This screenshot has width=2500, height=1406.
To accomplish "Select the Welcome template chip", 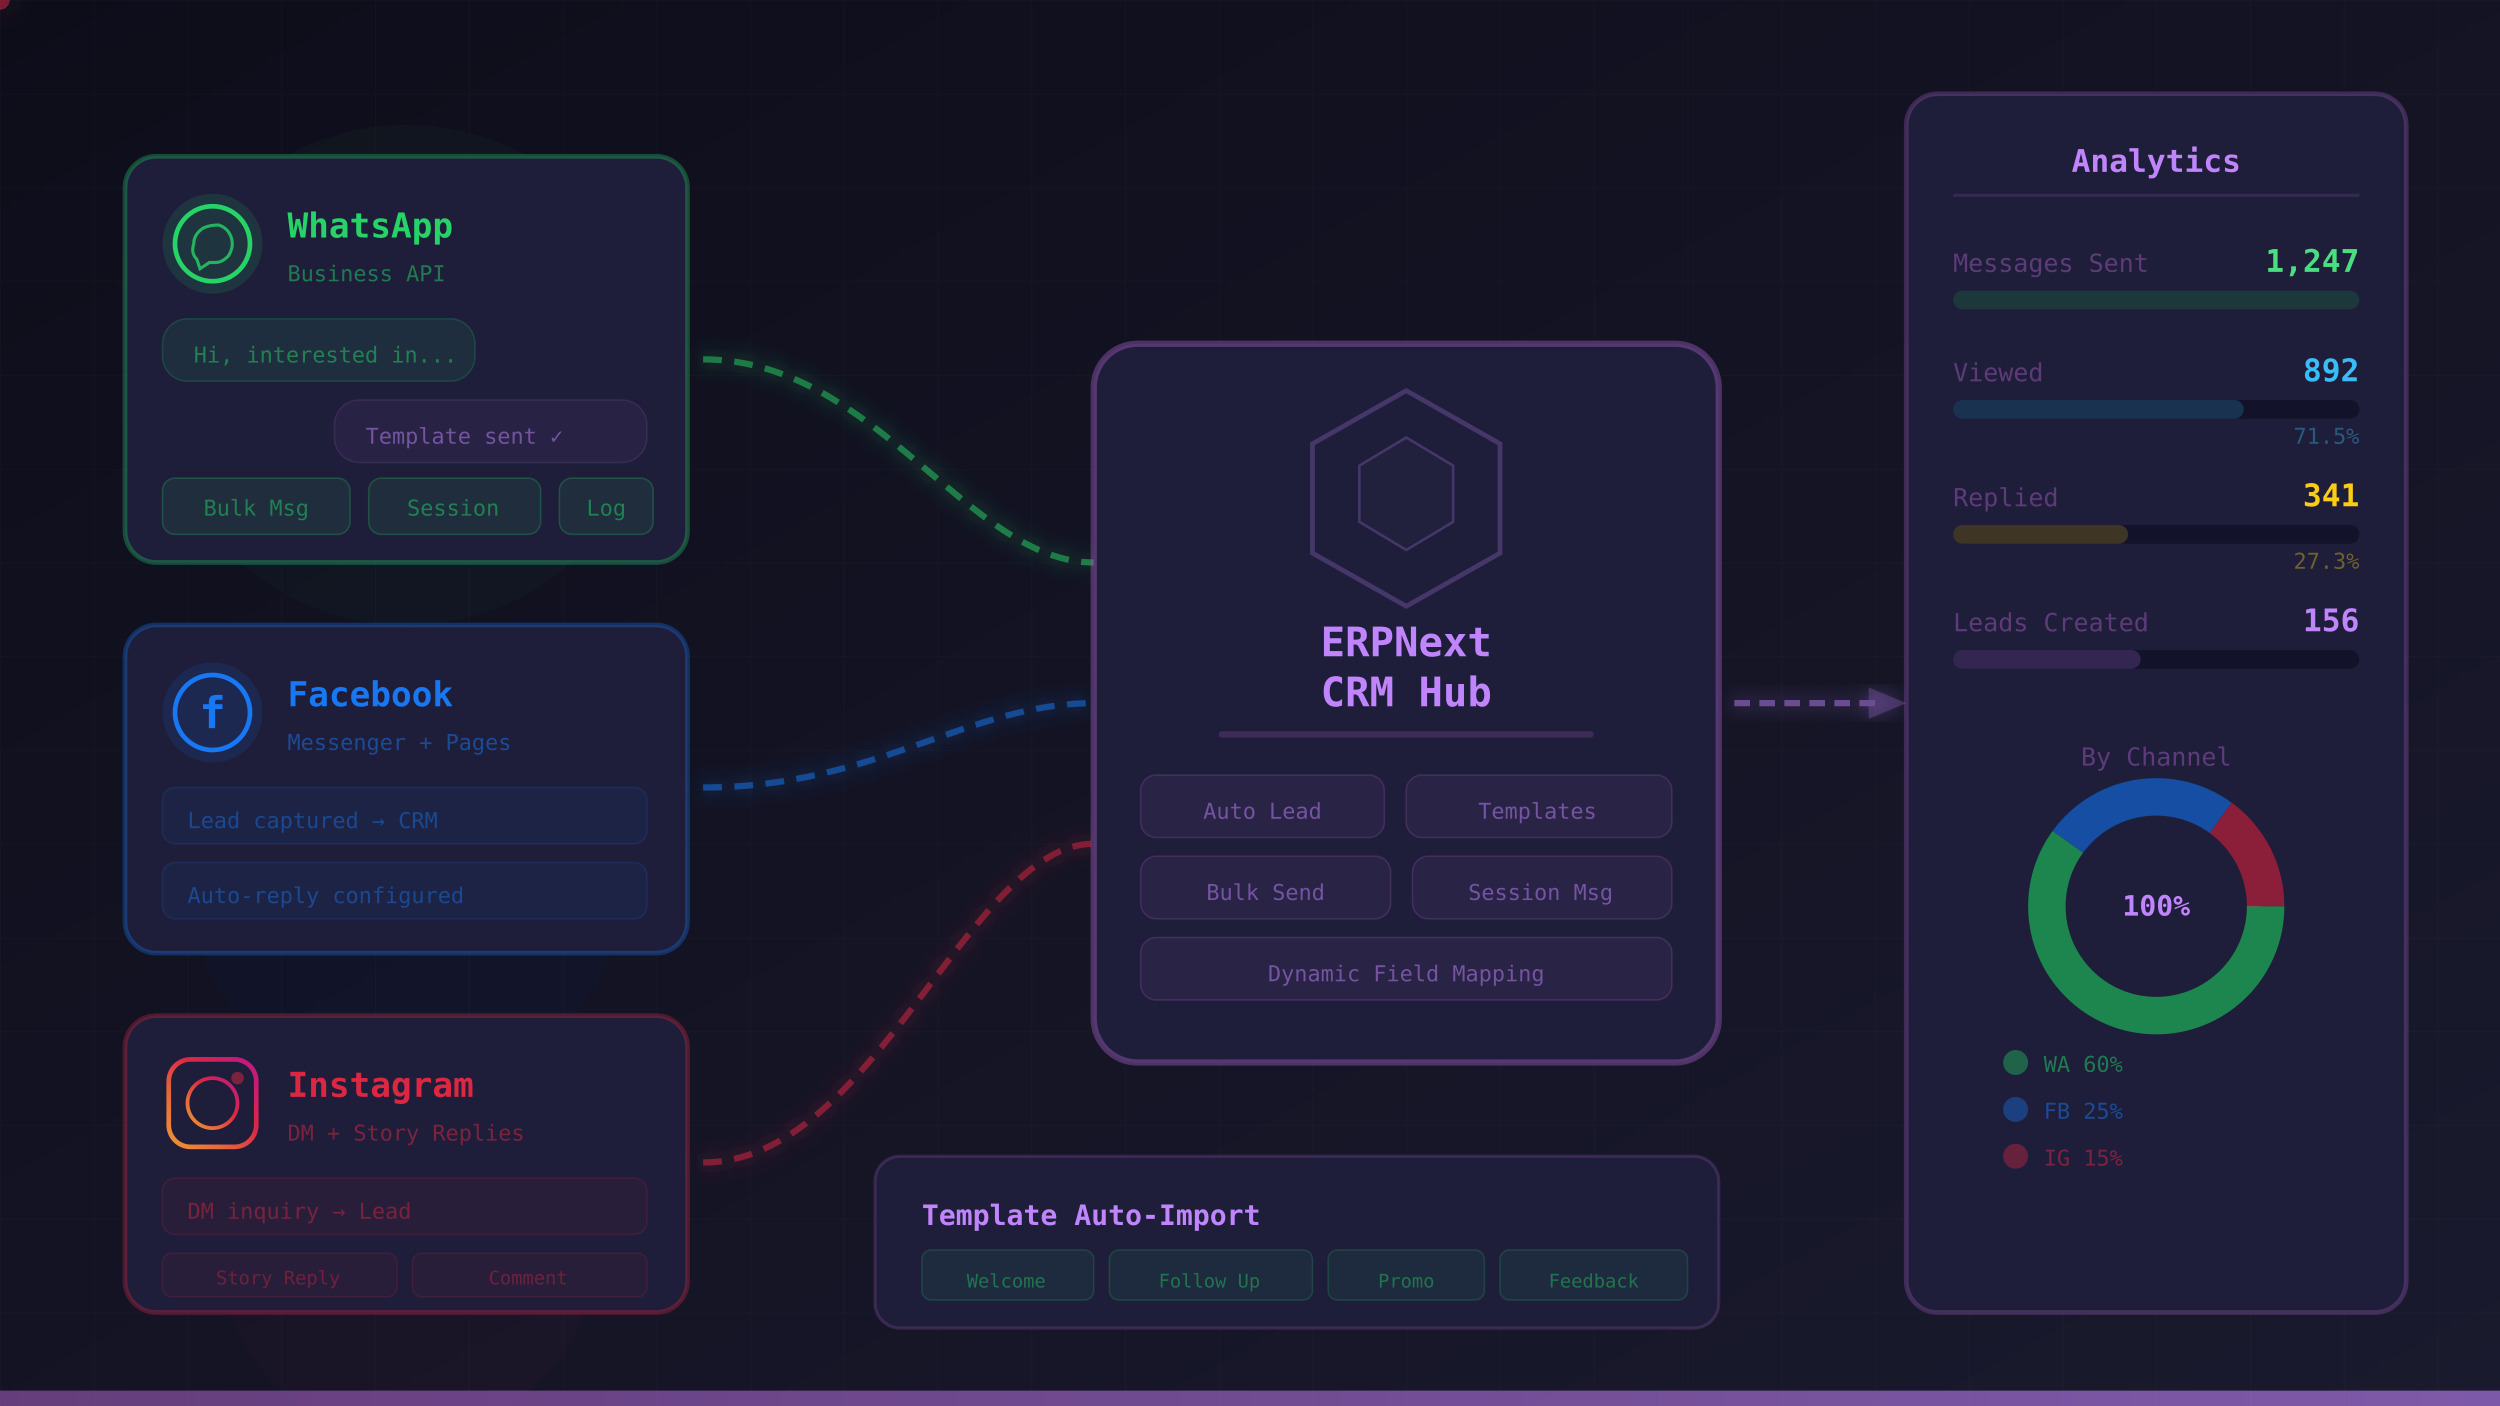I will [x=1007, y=1275].
